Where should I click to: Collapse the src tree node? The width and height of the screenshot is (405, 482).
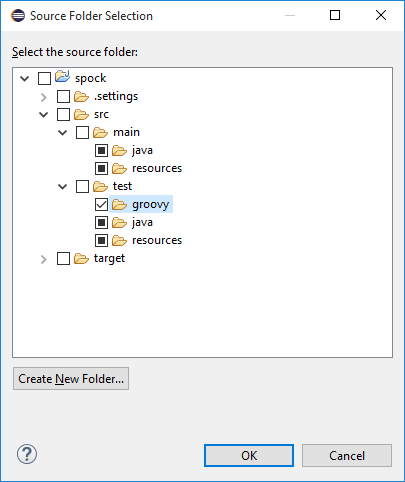click(44, 115)
